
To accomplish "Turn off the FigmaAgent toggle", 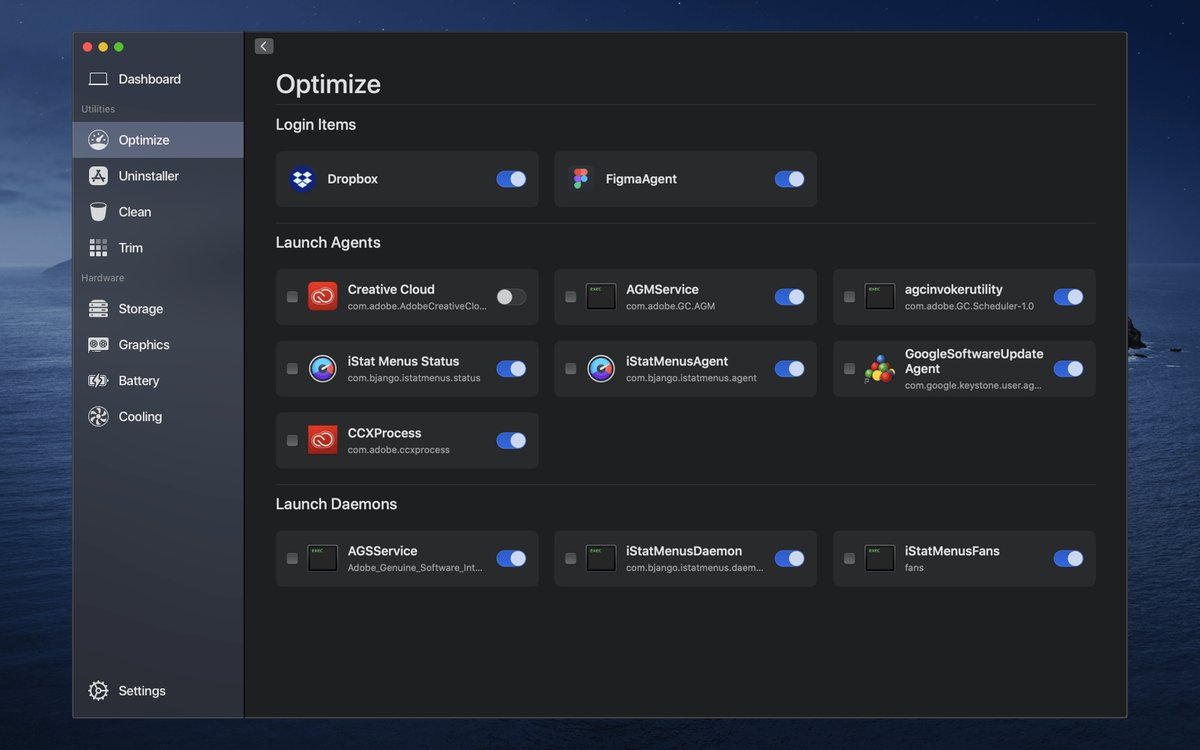I will click(x=789, y=179).
